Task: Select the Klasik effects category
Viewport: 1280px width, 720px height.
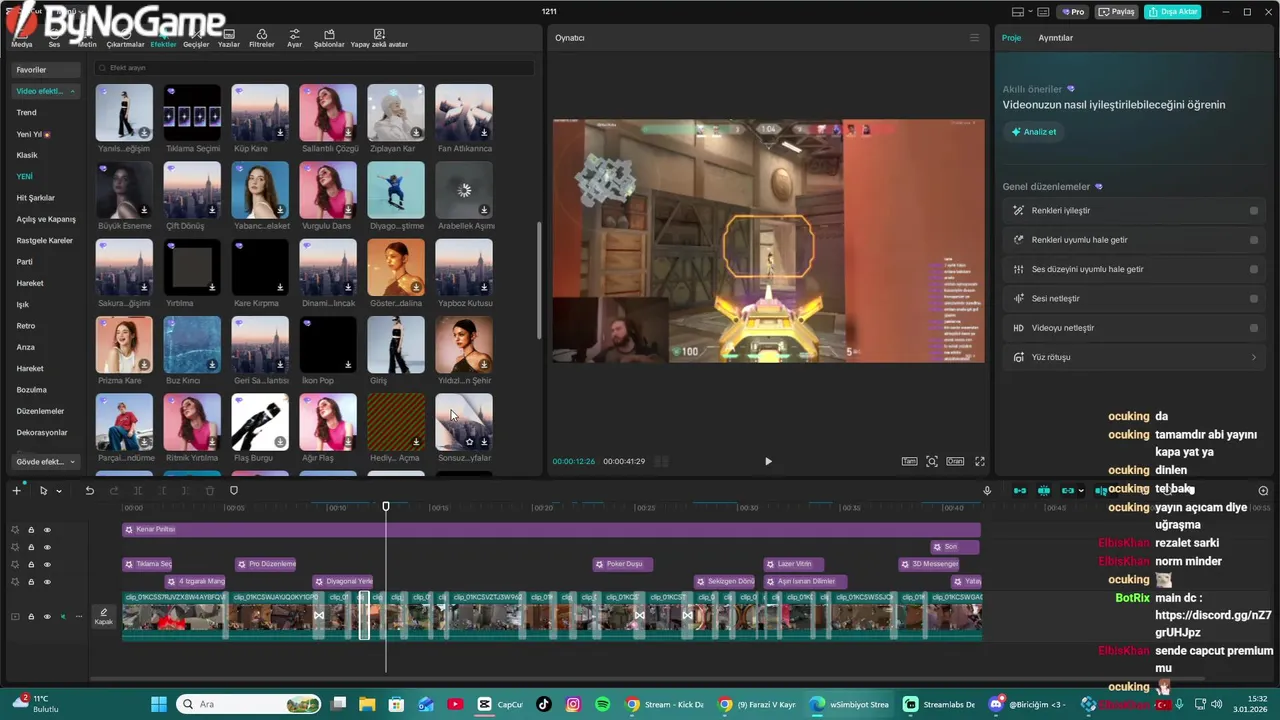Action: [27, 155]
